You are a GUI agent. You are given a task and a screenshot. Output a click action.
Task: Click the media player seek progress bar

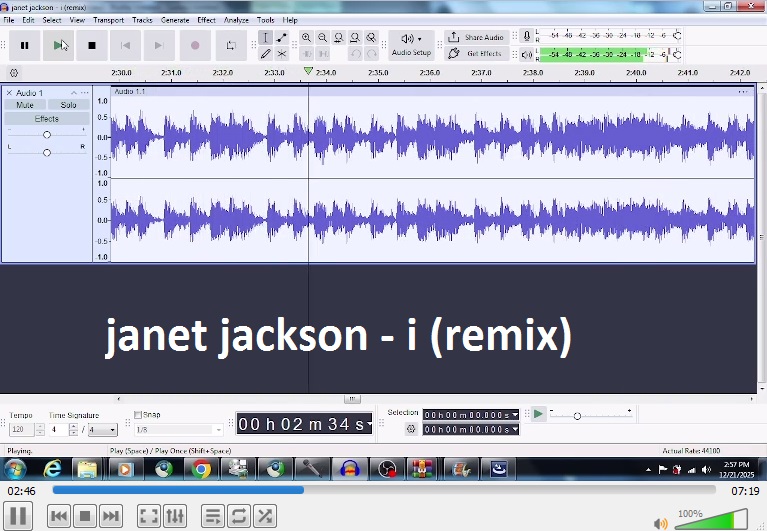coord(384,490)
